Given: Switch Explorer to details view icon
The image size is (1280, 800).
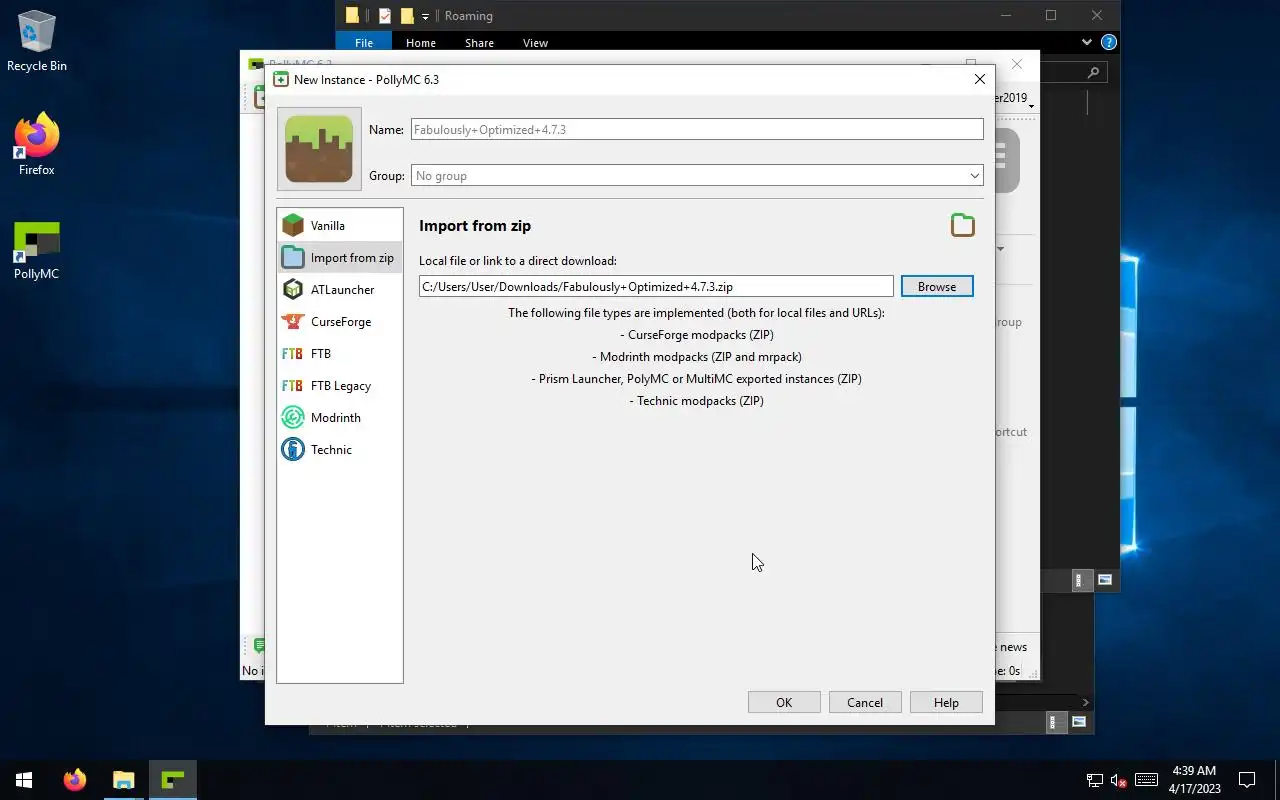Looking at the screenshot, I should pos(1079,580).
